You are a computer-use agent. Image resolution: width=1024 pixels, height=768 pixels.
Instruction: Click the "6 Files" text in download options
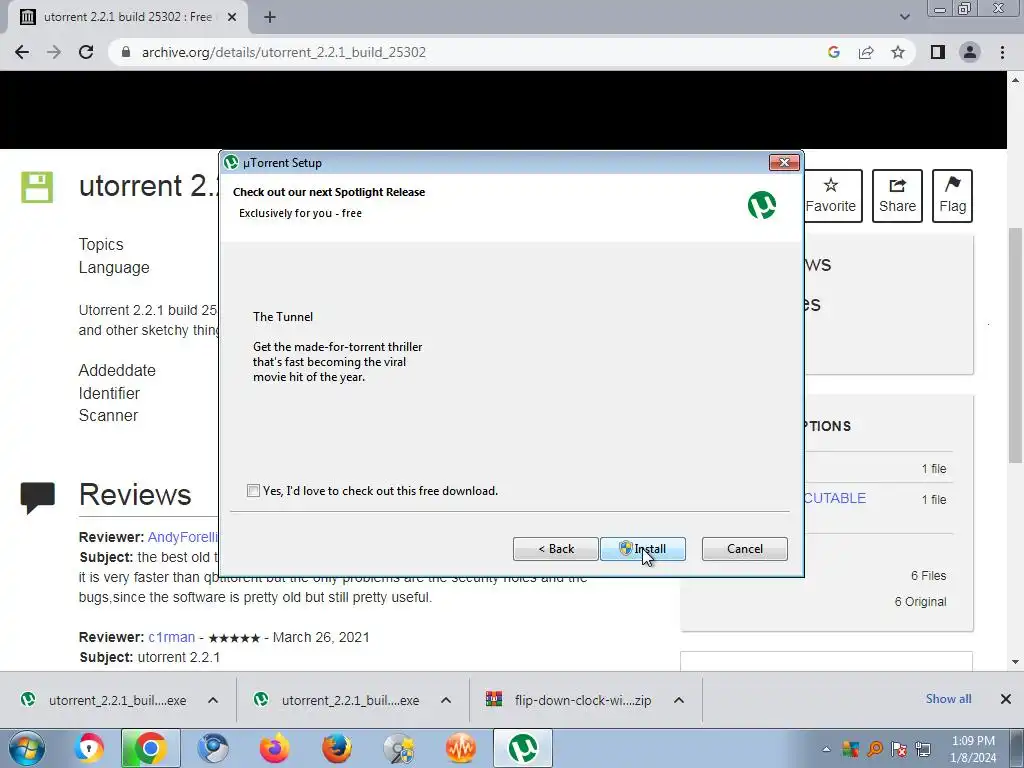click(929, 575)
